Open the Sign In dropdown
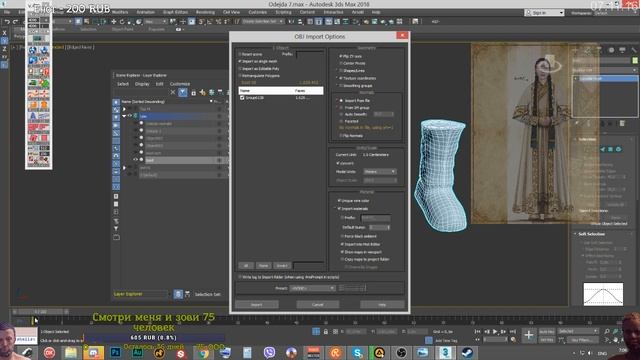 click(x=544, y=13)
